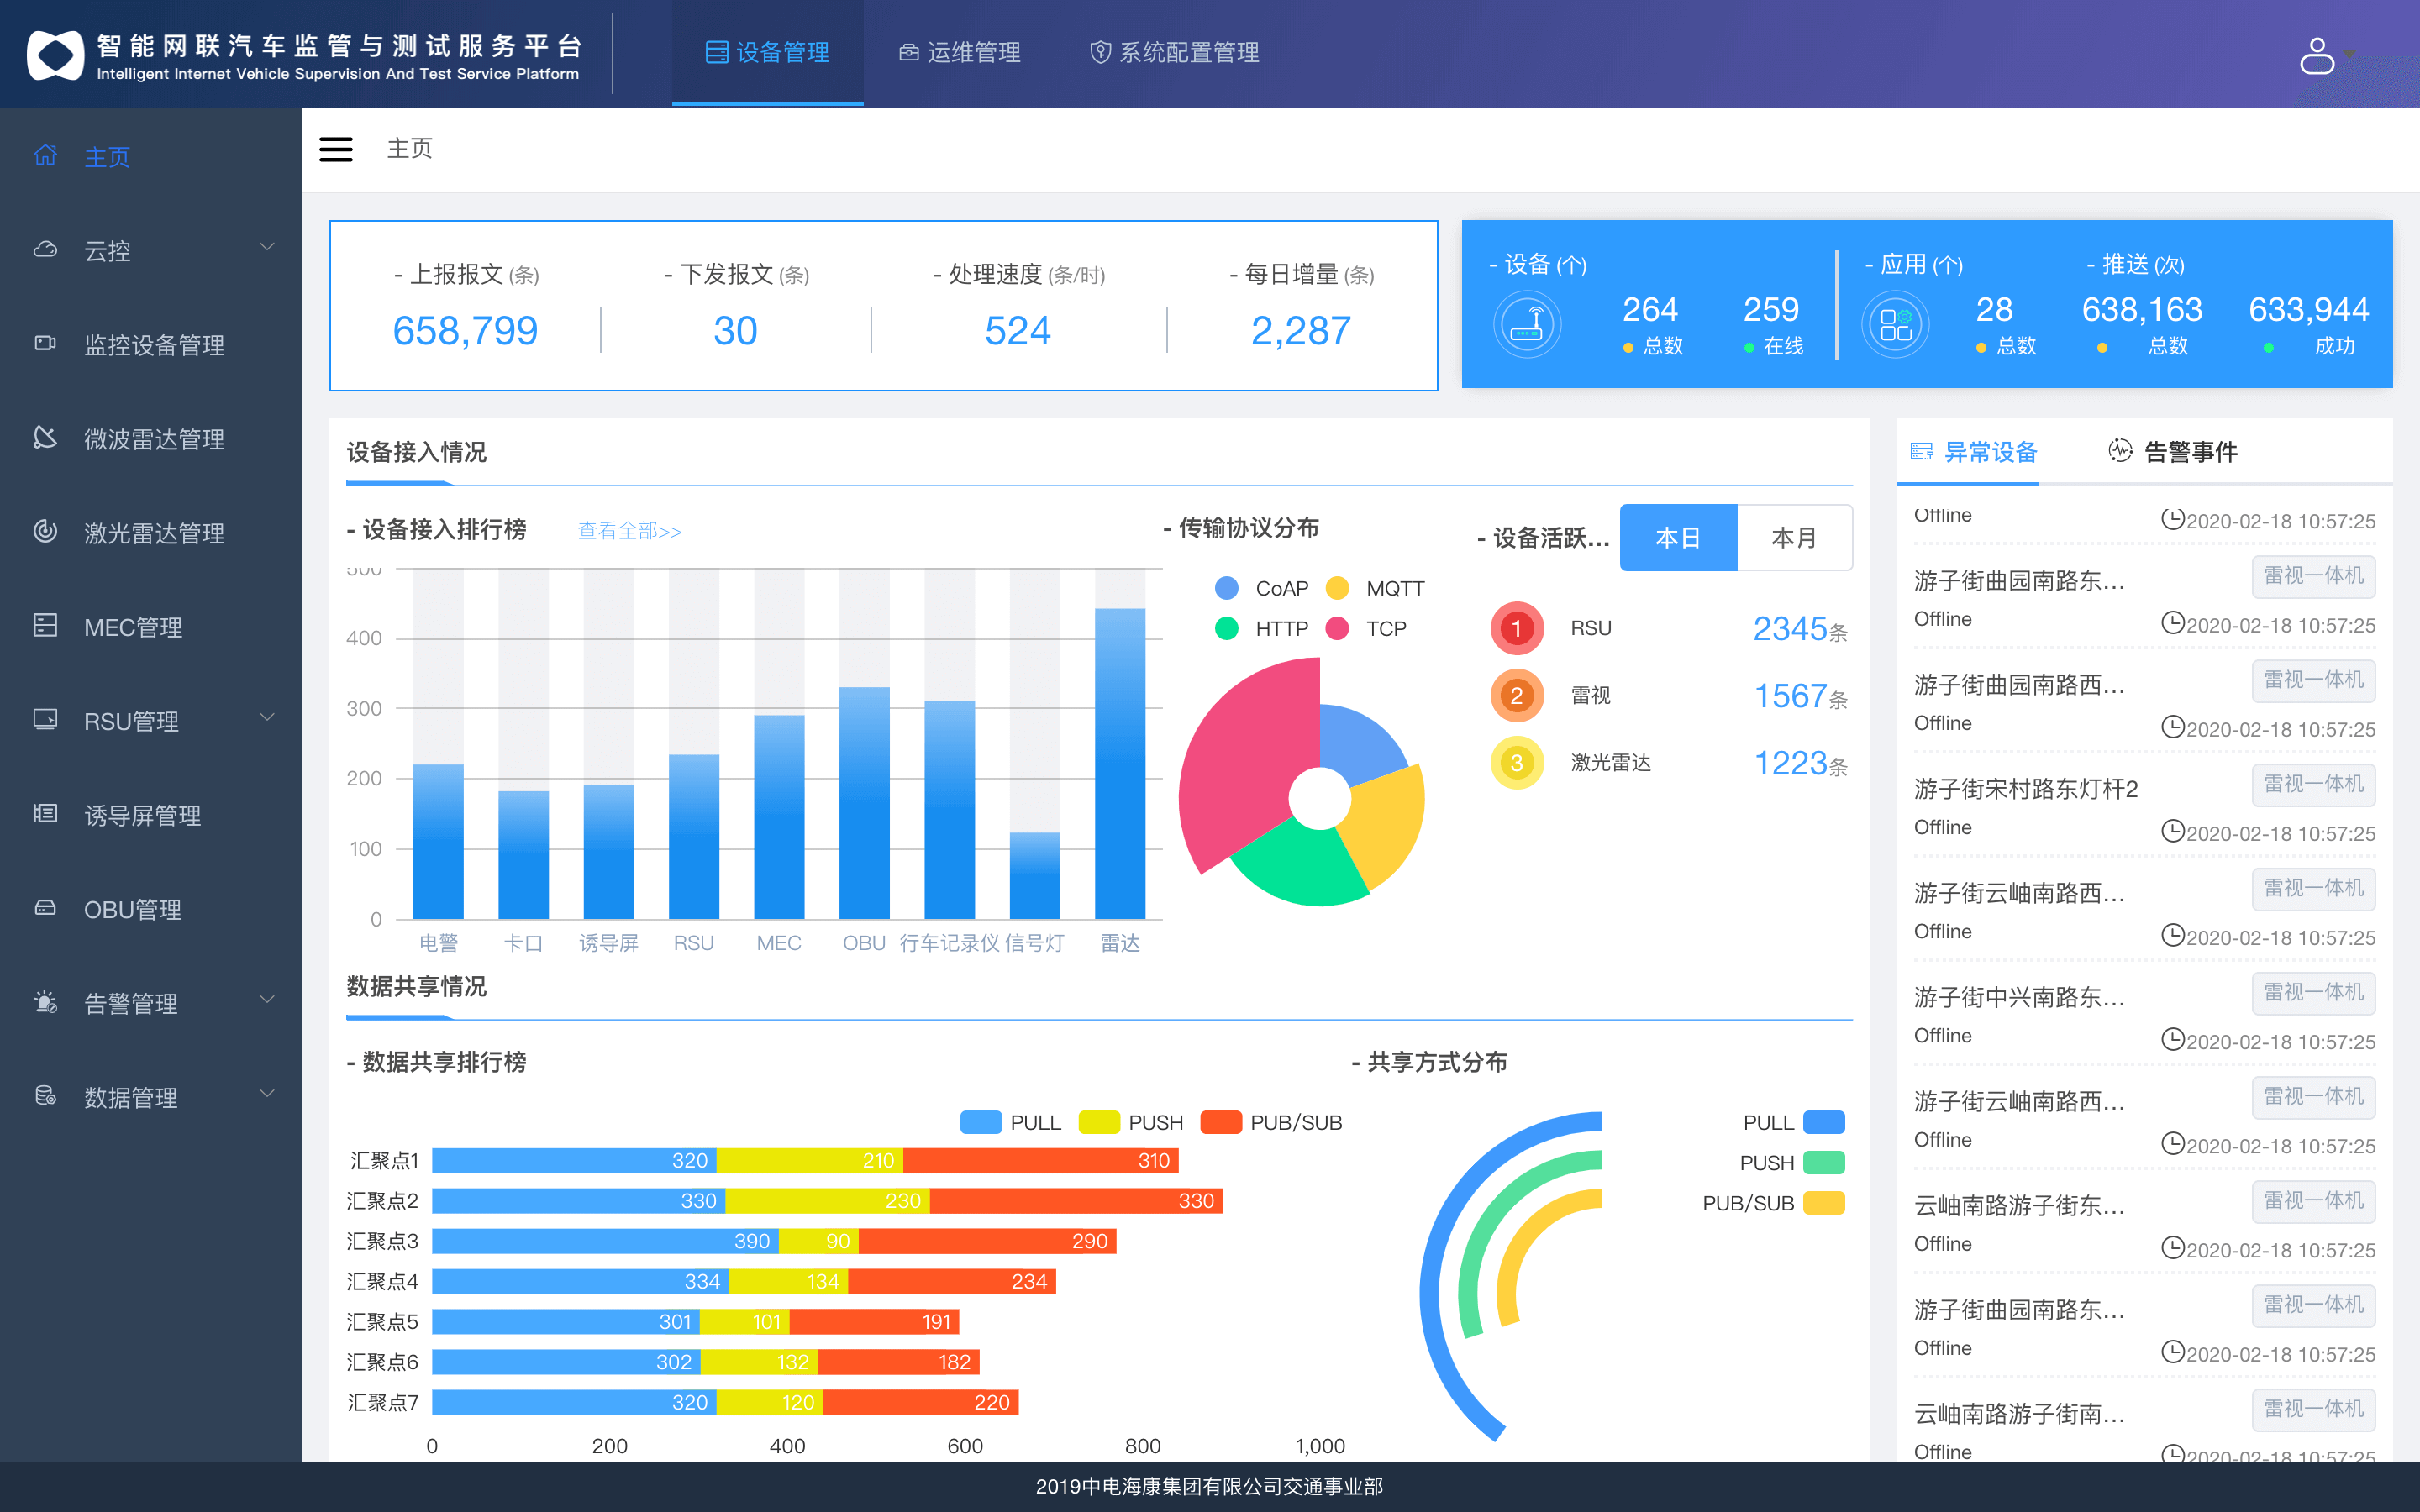
Task: Click the first 雷视一体机 tag button
Action: pos(2313,576)
